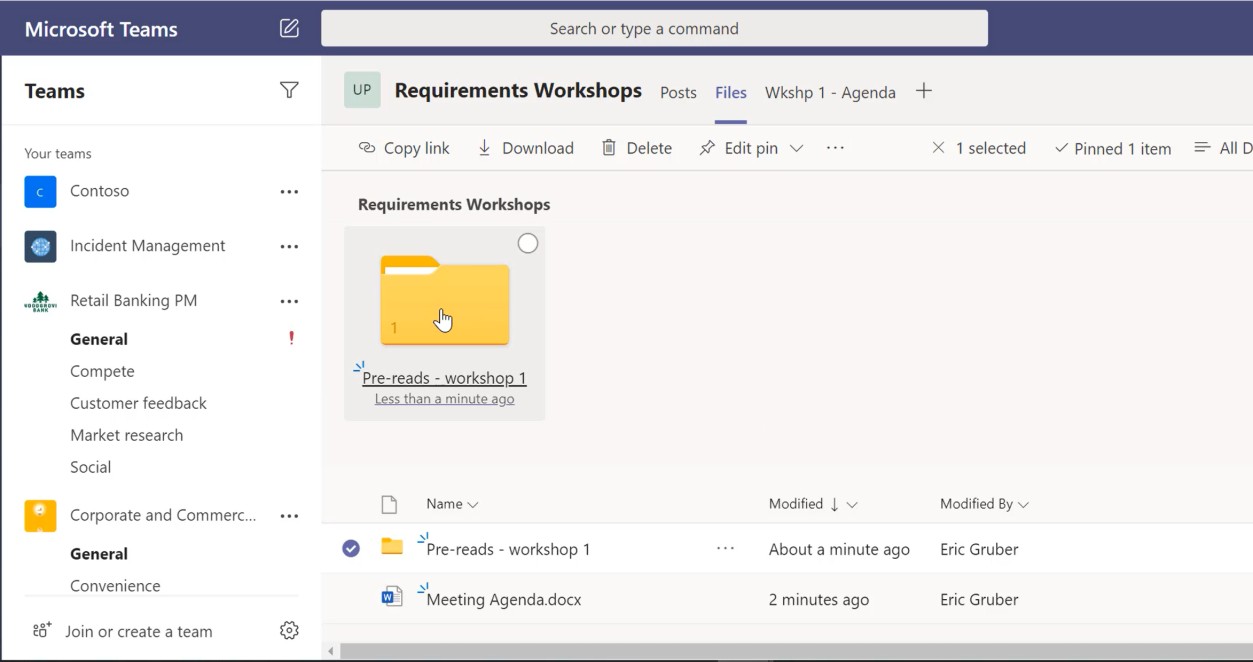Viewport: 1253px width, 662px height.
Task: Open more options for Incident Management team
Action: tap(289, 246)
